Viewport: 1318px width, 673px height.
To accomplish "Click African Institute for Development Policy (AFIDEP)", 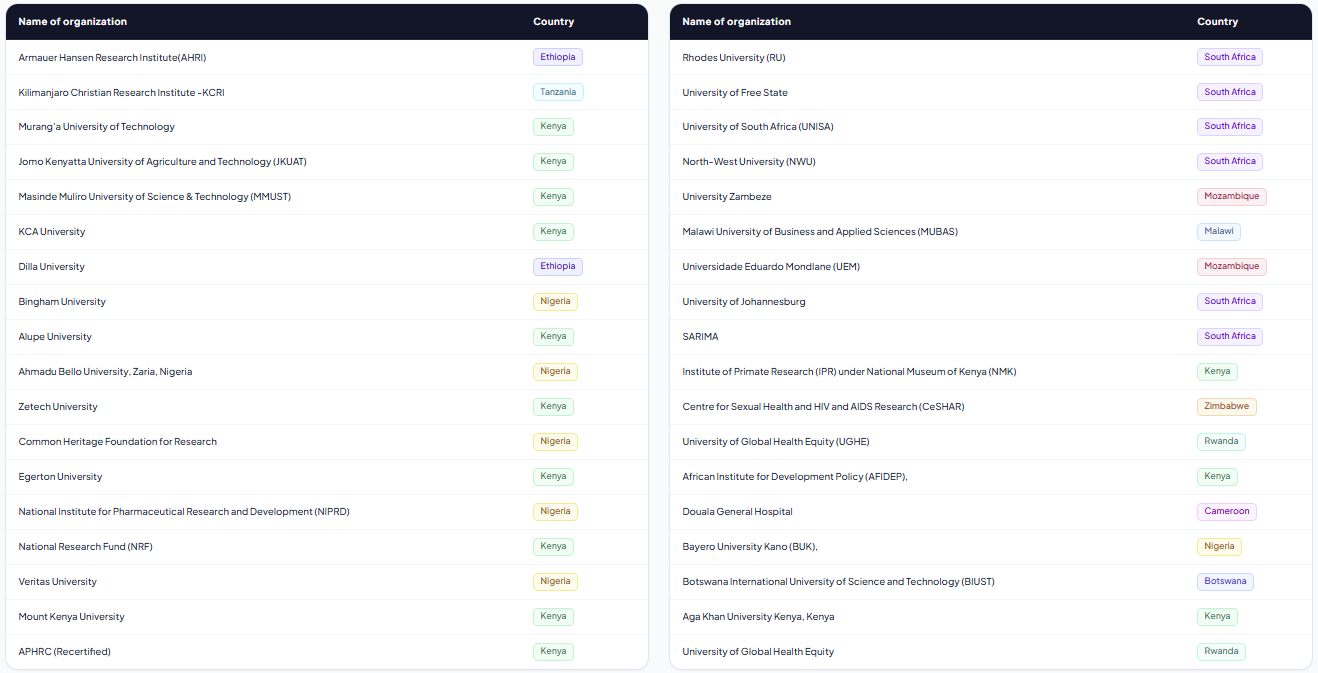I will [795, 477].
